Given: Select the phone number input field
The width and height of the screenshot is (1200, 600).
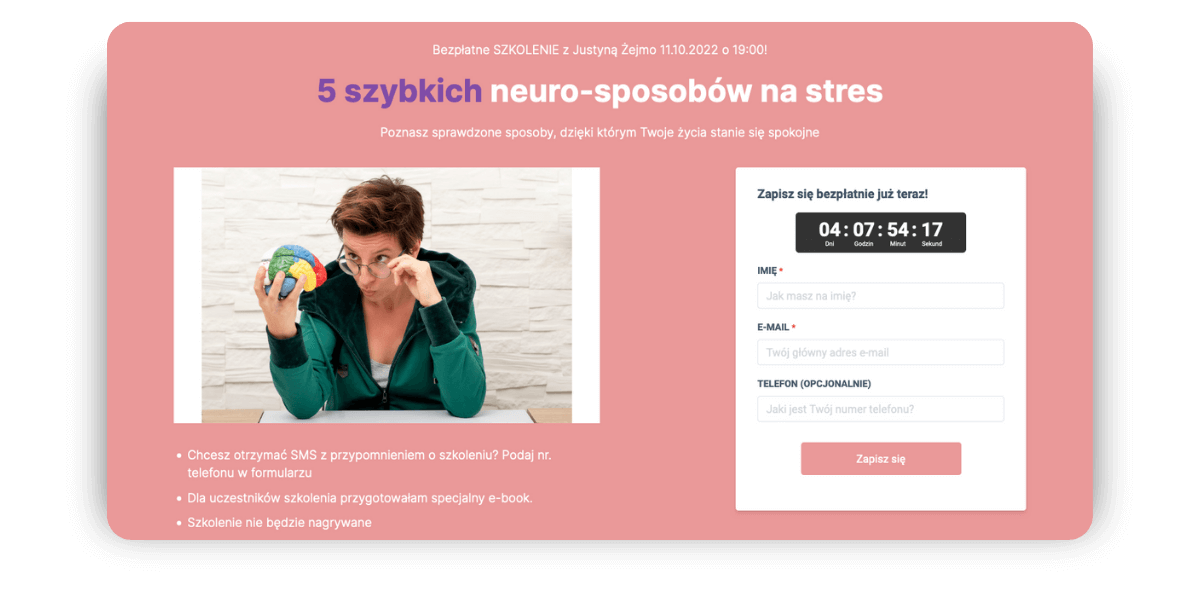Looking at the screenshot, I should pyautogui.click(x=880, y=409).
